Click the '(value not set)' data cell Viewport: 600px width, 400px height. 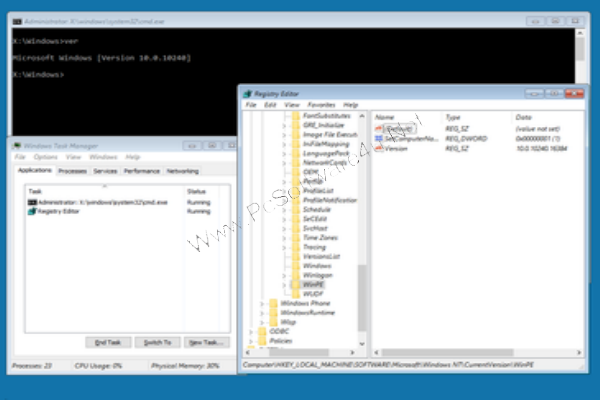538,129
